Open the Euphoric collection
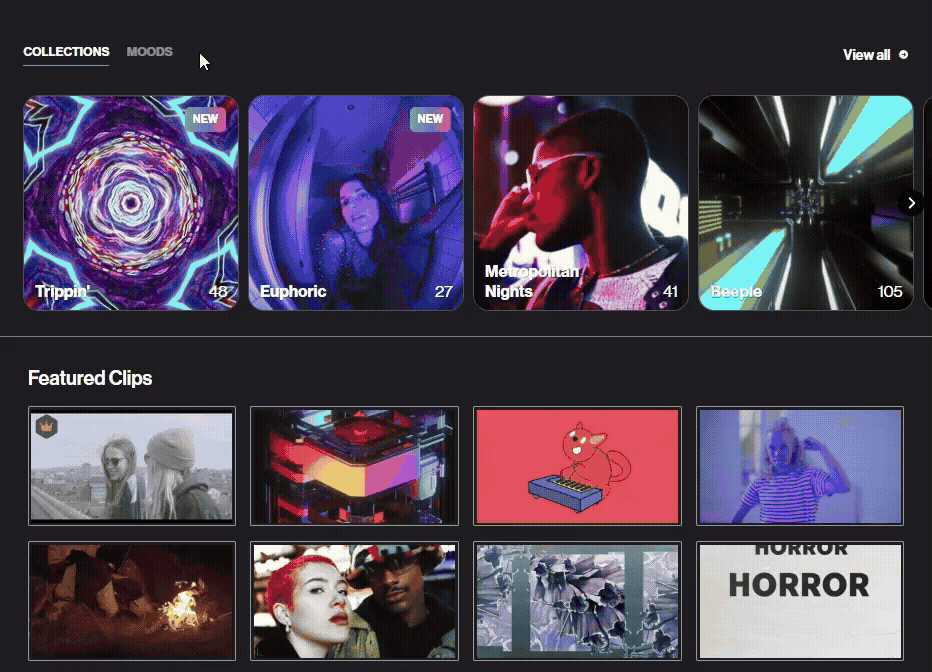This screenshot has width=932, height=672. coord(356,203)
